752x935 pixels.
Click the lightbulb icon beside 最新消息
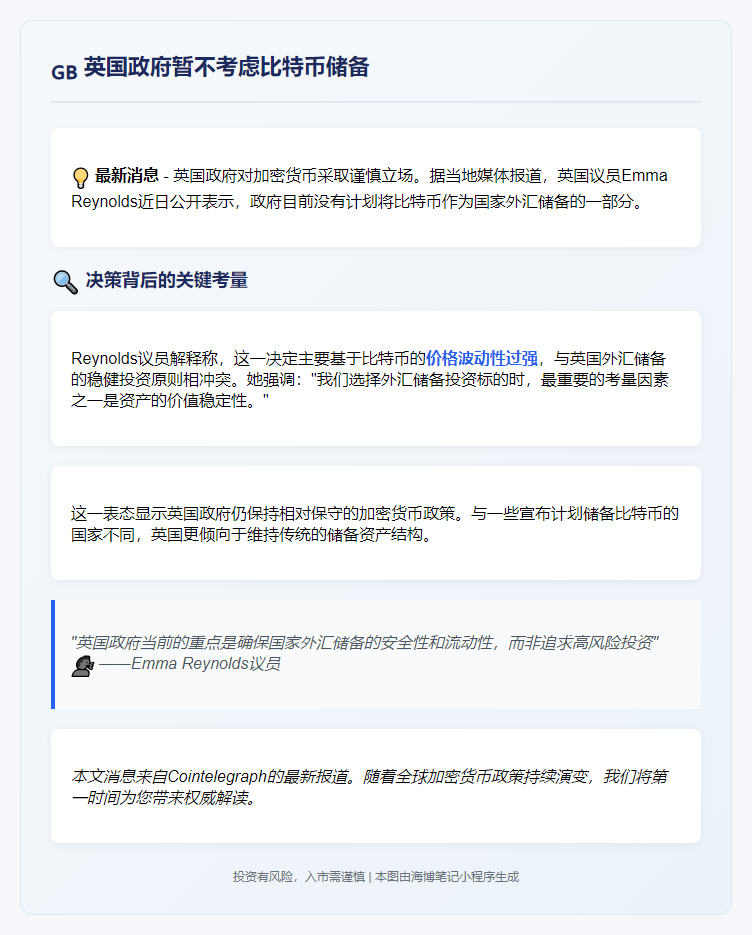coord(81,178)
